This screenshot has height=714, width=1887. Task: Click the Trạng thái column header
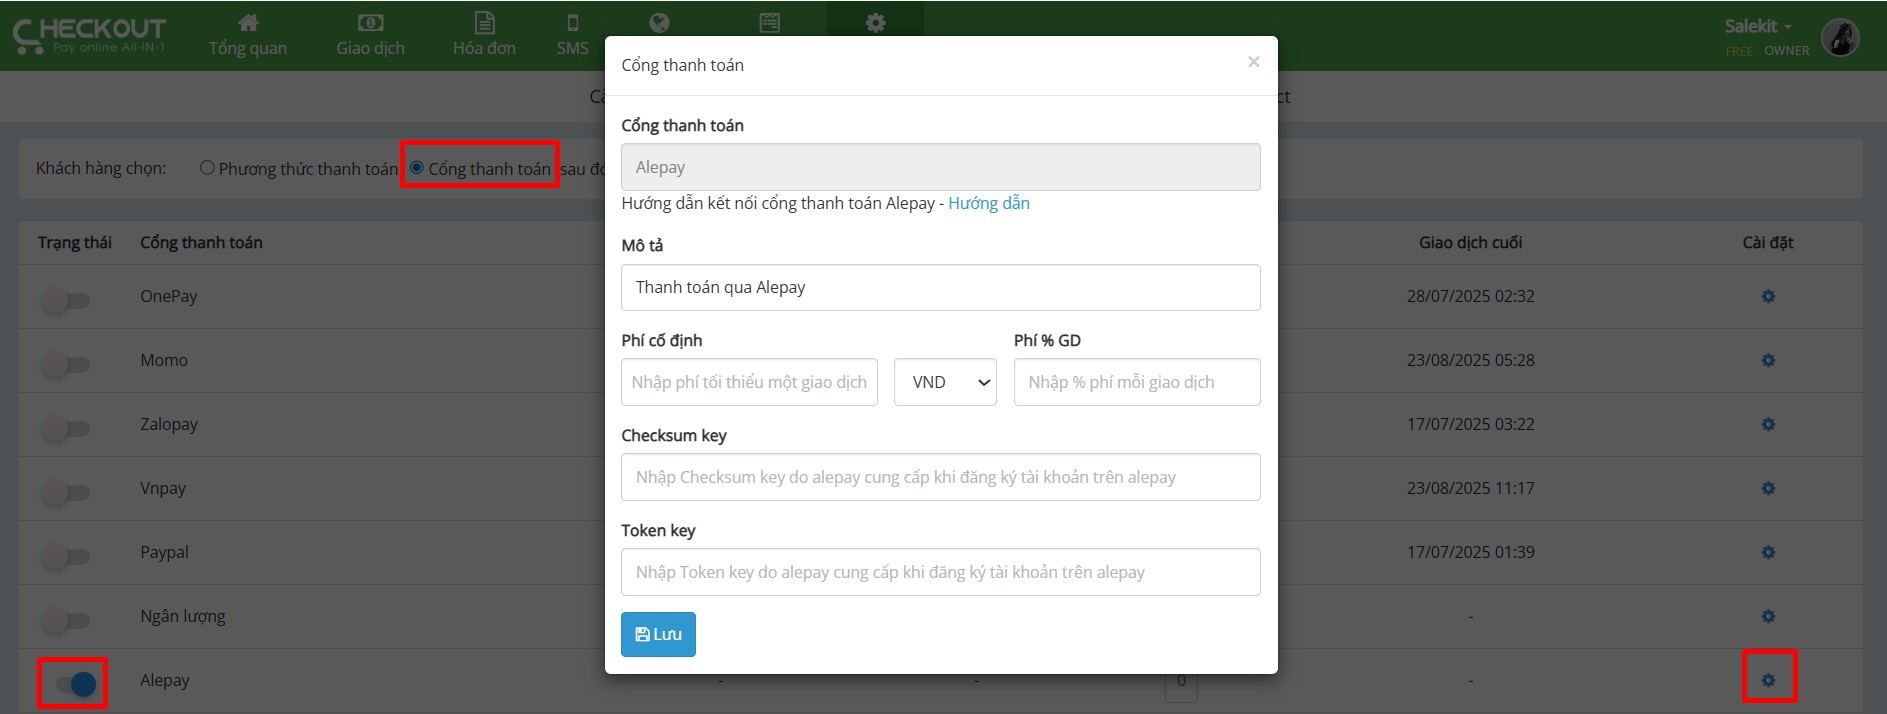pos(75,242)
